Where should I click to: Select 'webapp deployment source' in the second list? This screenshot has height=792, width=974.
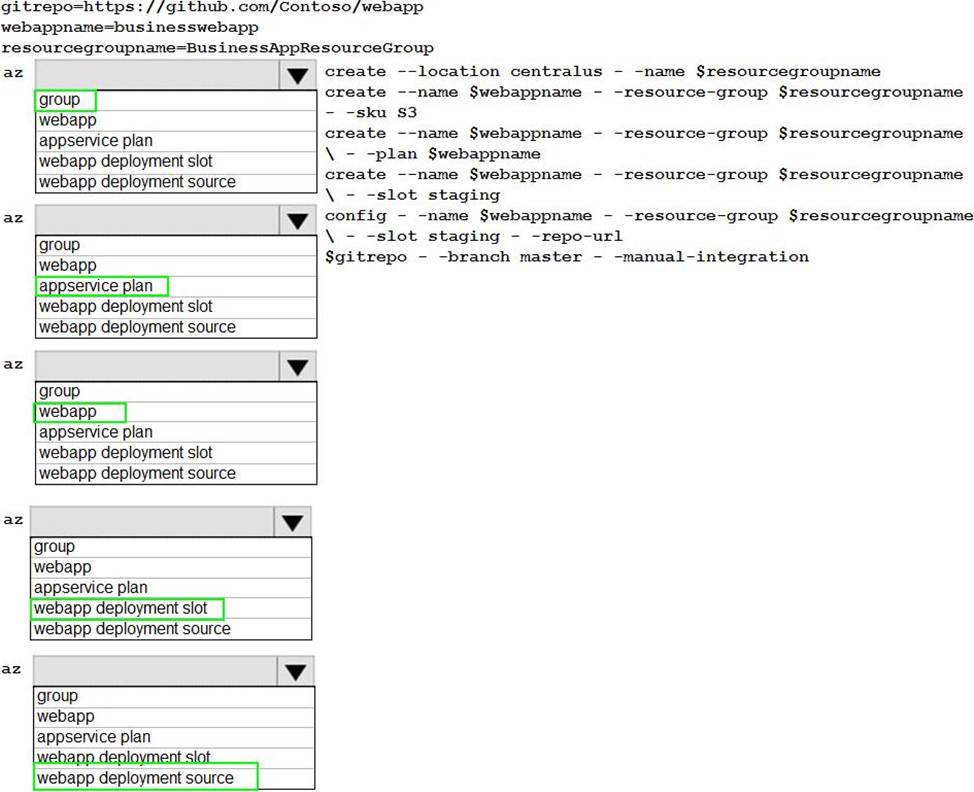pyautogui.click(x=176, y=327)
